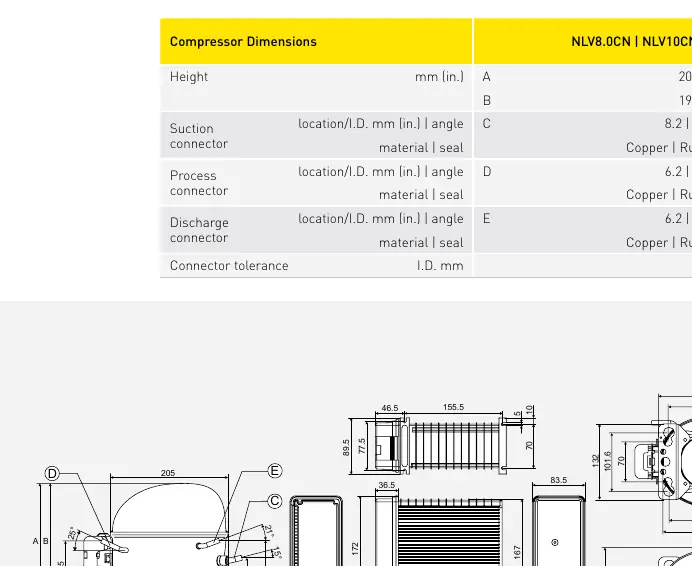Select the Height row label
Viewport: 692px width, 566px height.
tap(189, 77)
